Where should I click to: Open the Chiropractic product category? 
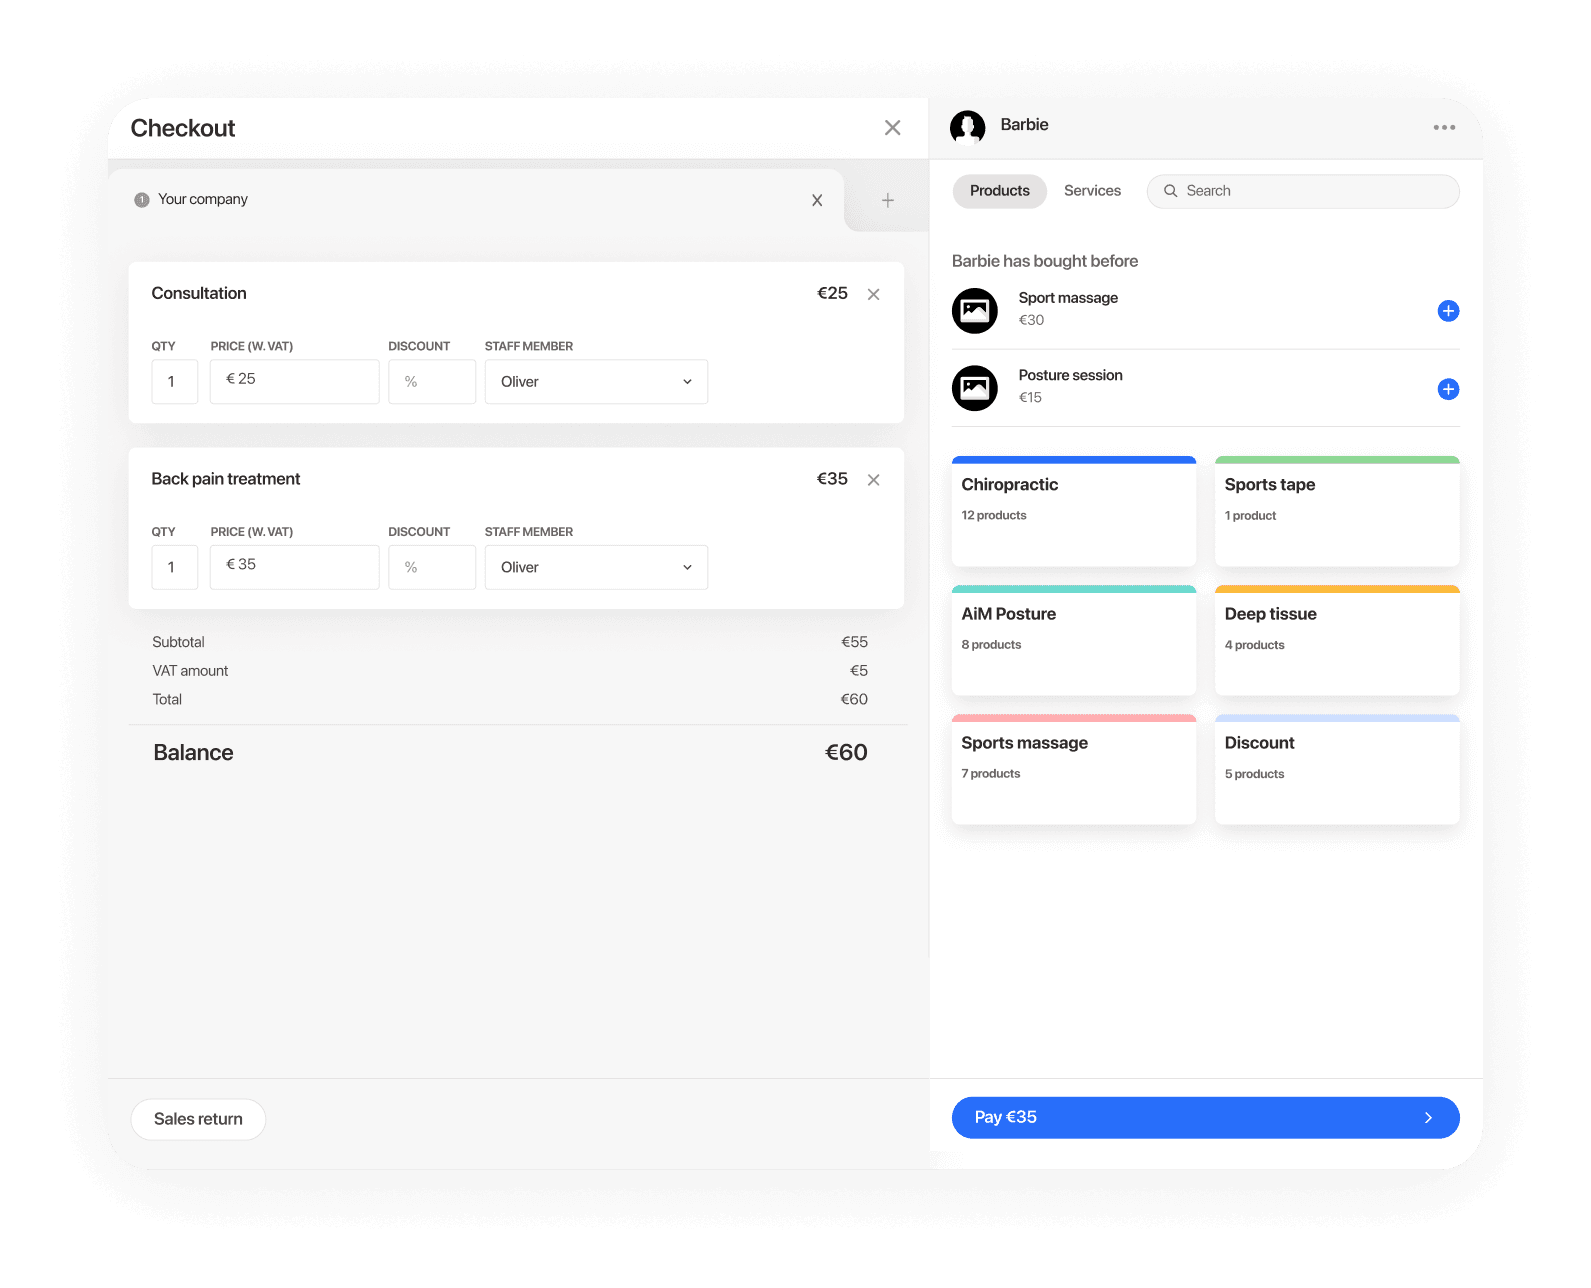[x=1074, y=511]
